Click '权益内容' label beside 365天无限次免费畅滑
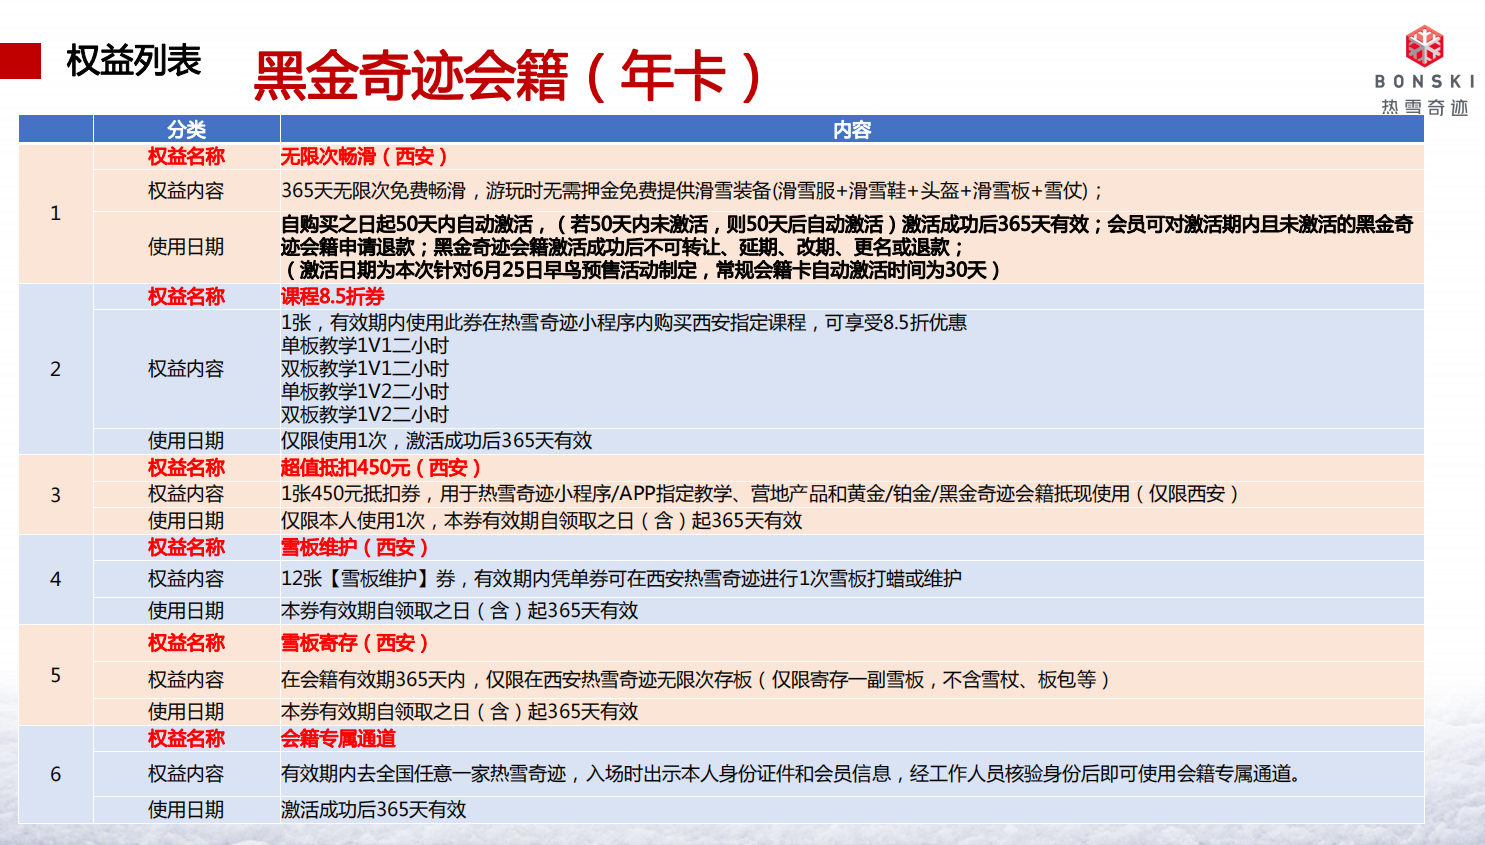Image resolution: width=1485 pixels, height=845 pixels. [x=186, y=190]
